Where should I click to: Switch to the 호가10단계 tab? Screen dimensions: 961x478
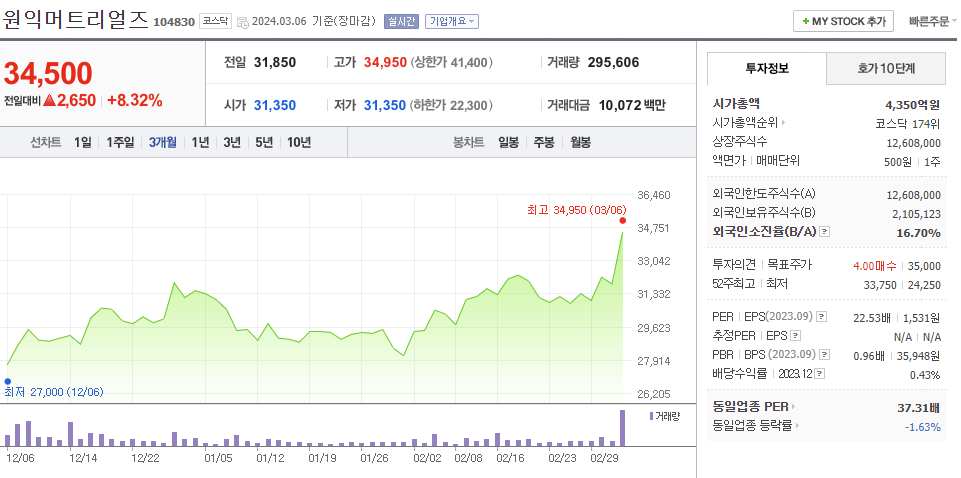[886, 69]
